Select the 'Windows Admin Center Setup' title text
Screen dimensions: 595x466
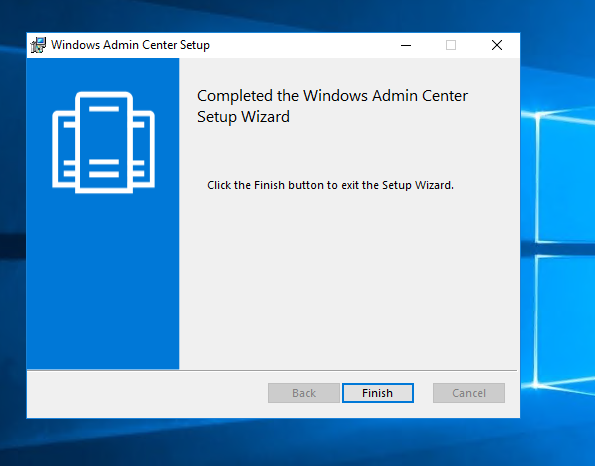click(x=130, y=45)
